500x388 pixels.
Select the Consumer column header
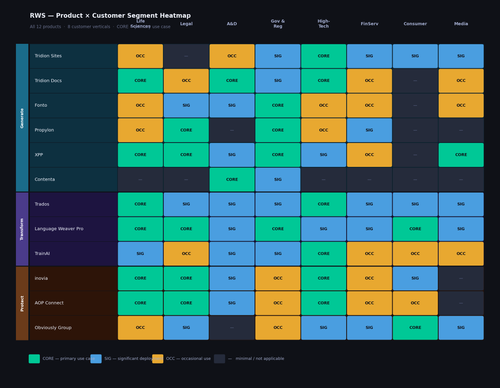coord(415,24)
